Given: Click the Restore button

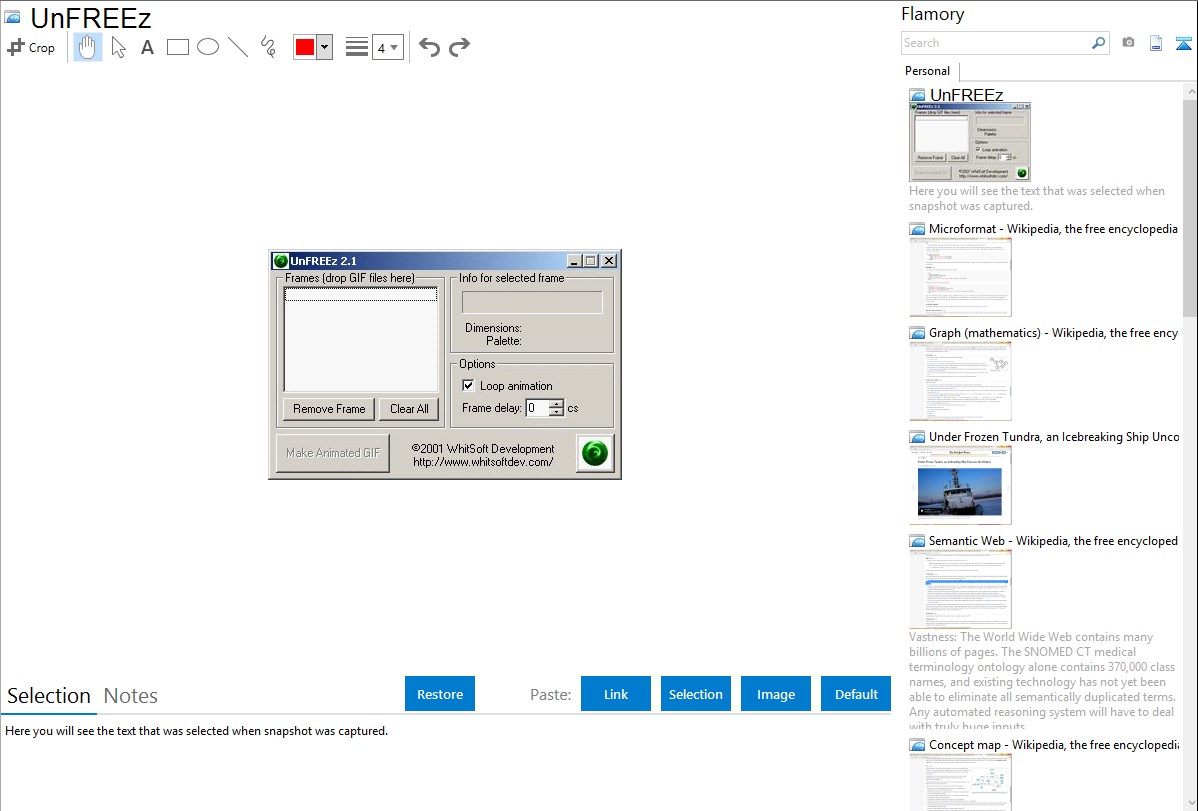Looking at the screenshot, I should 440,694.
